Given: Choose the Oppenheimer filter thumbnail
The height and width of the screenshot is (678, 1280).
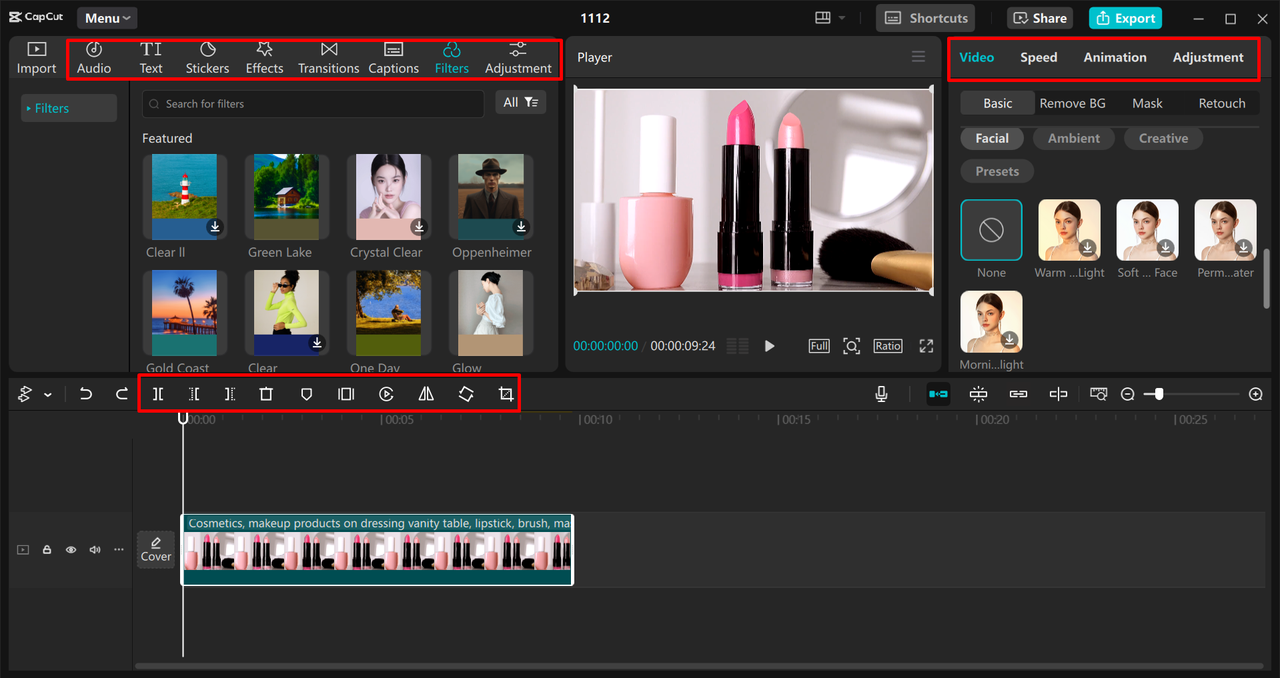Looking at the screenshot, I should coord(491,197).
